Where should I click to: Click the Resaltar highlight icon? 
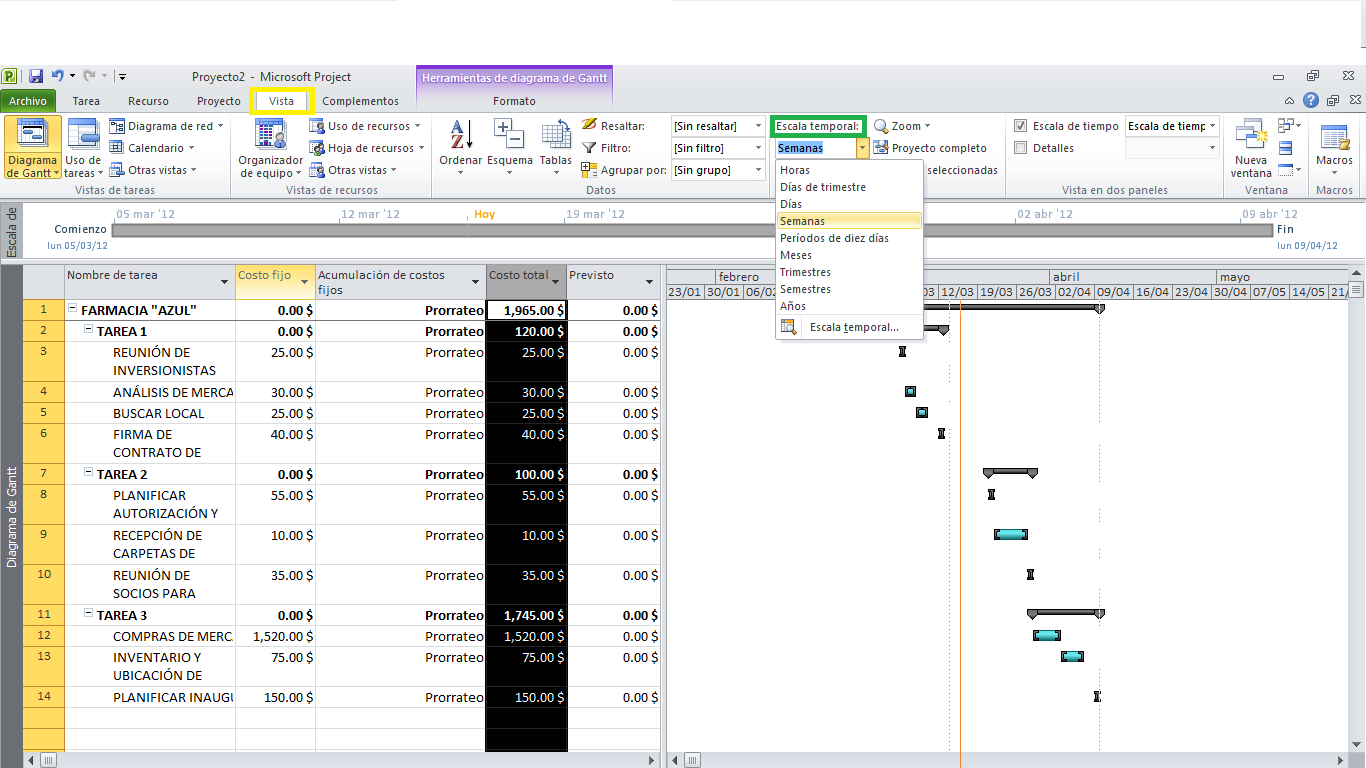pos(587,125)
